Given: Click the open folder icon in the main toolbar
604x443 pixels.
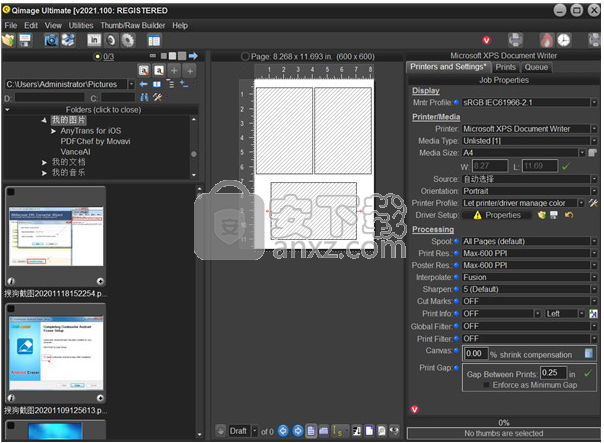Looking at the screenshot, I should click(8, 40).
